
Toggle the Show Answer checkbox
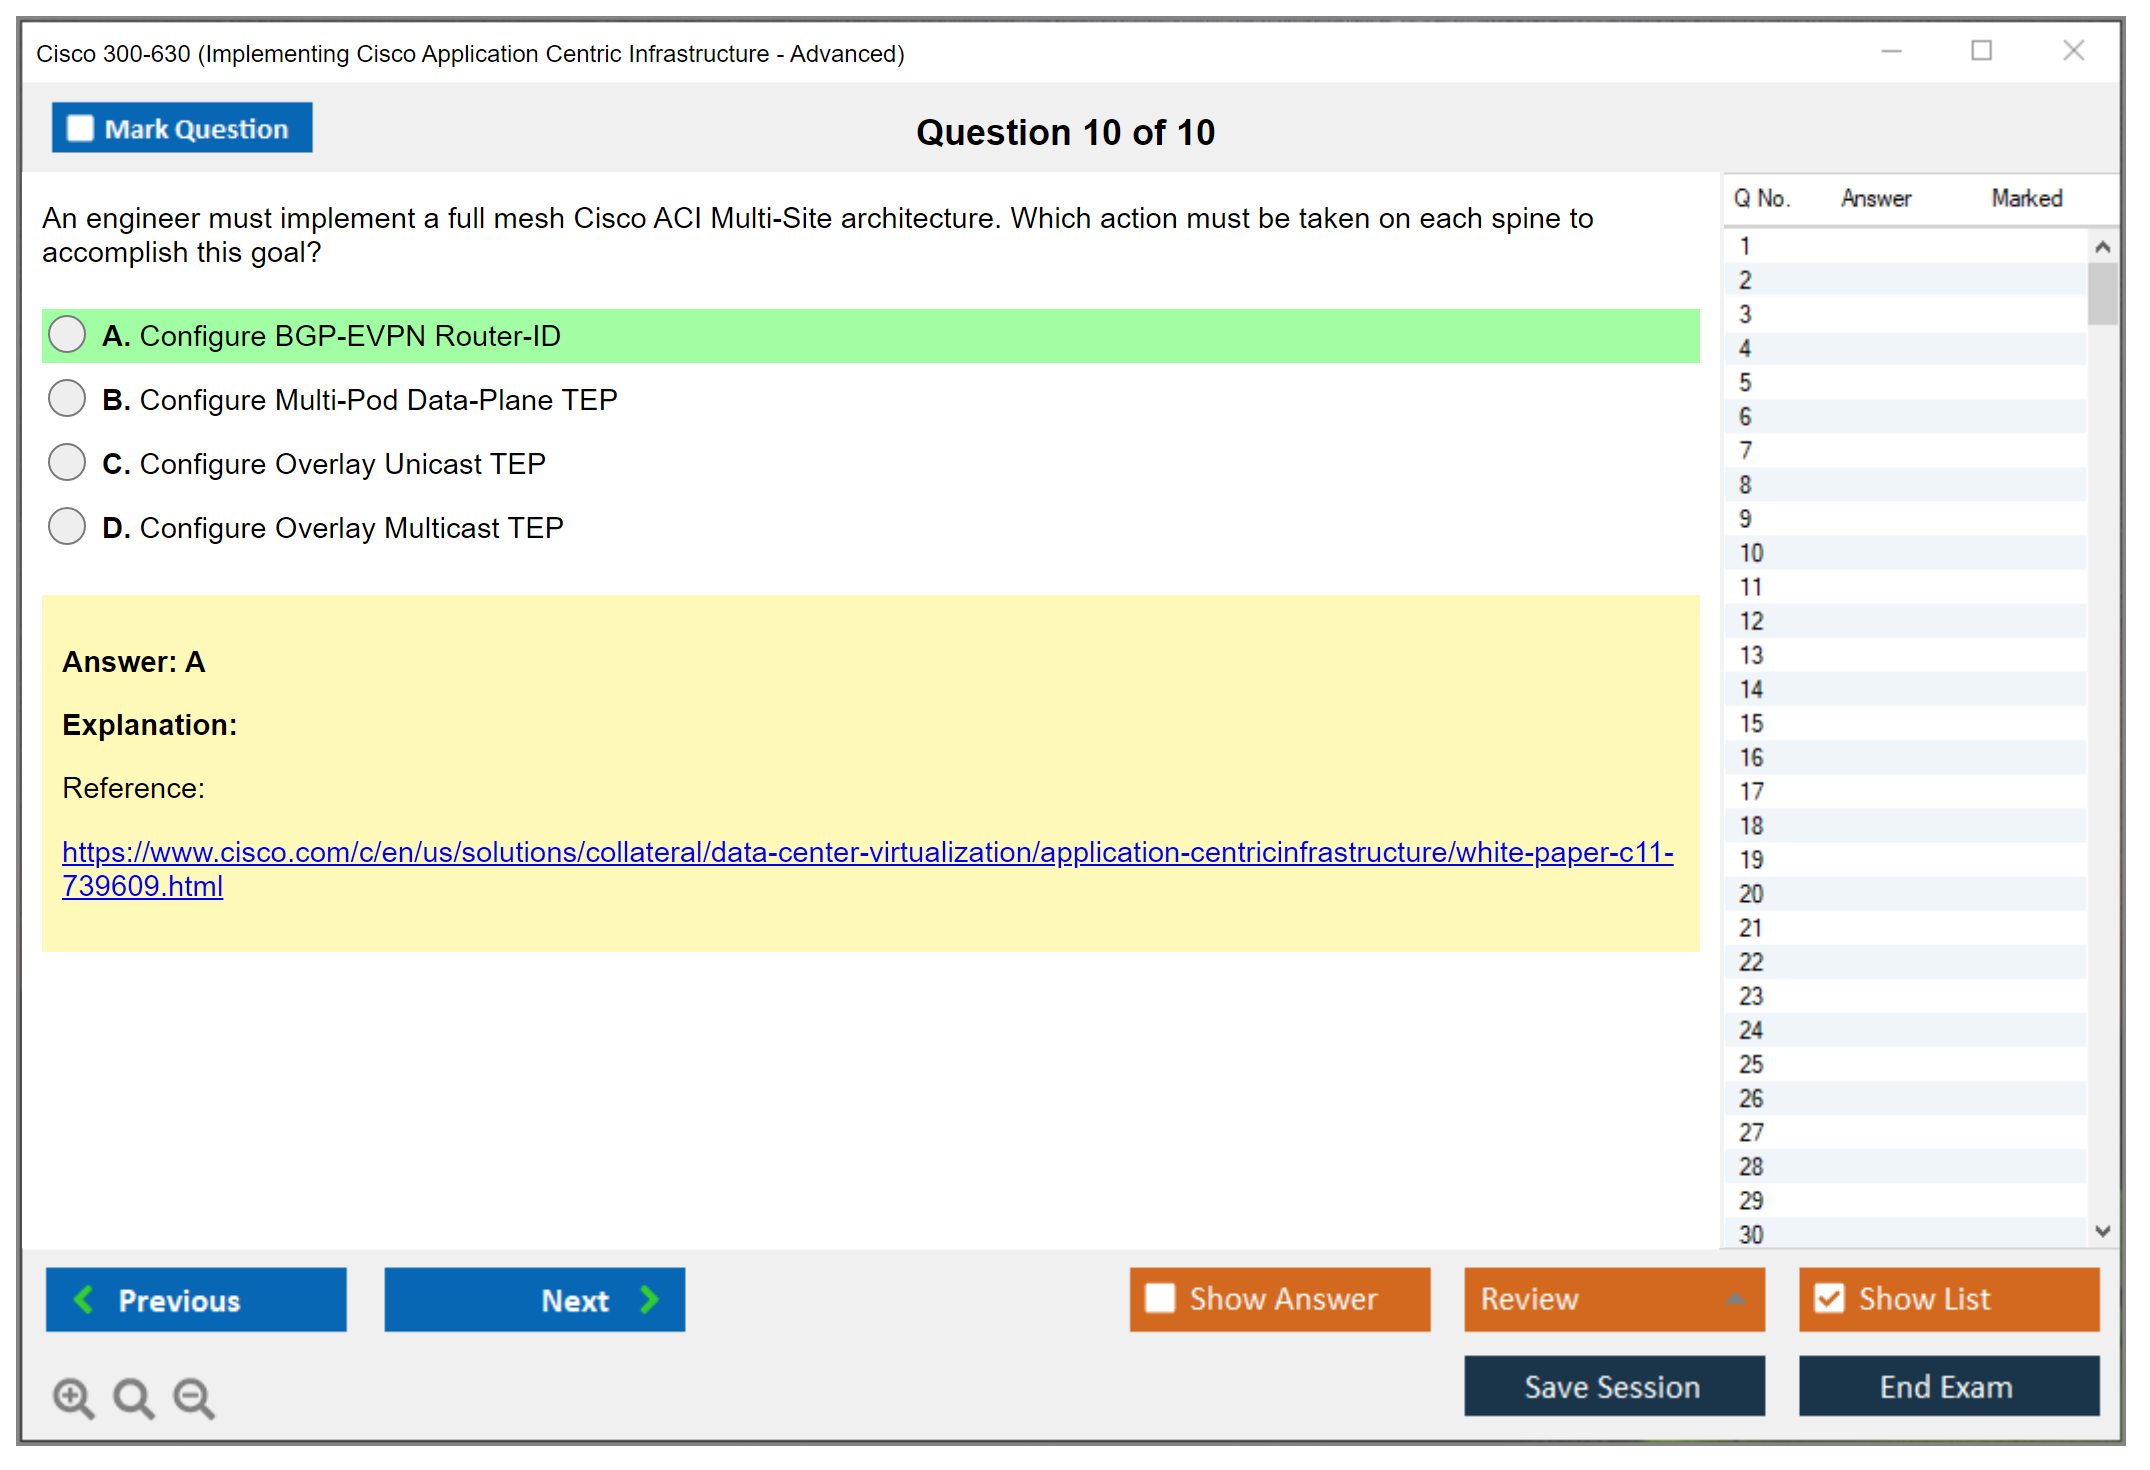point(1160,1298)
